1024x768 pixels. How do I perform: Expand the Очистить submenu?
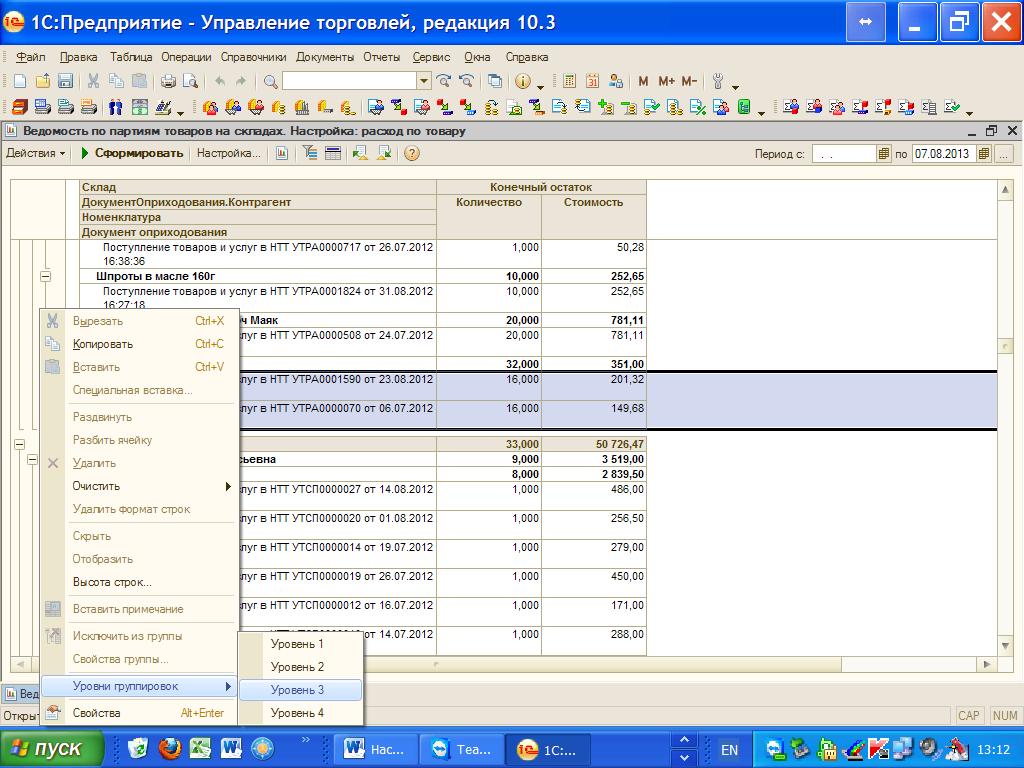pos(138,486)
